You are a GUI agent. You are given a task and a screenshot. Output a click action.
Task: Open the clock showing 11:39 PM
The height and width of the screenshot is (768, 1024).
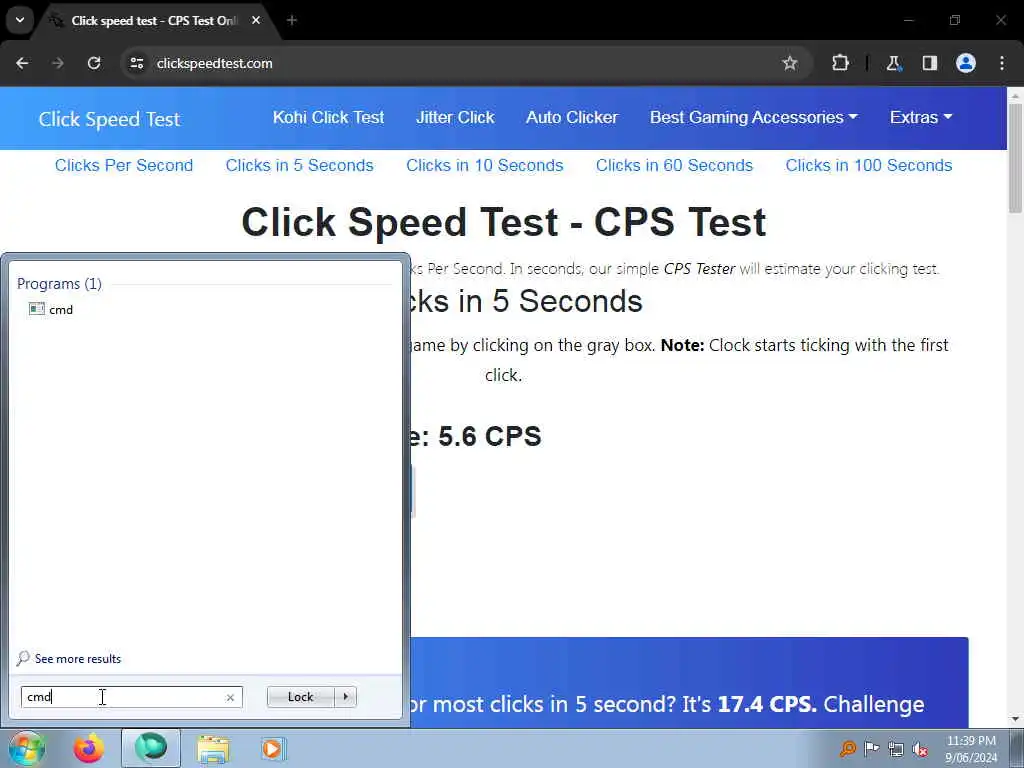[971, 748]
